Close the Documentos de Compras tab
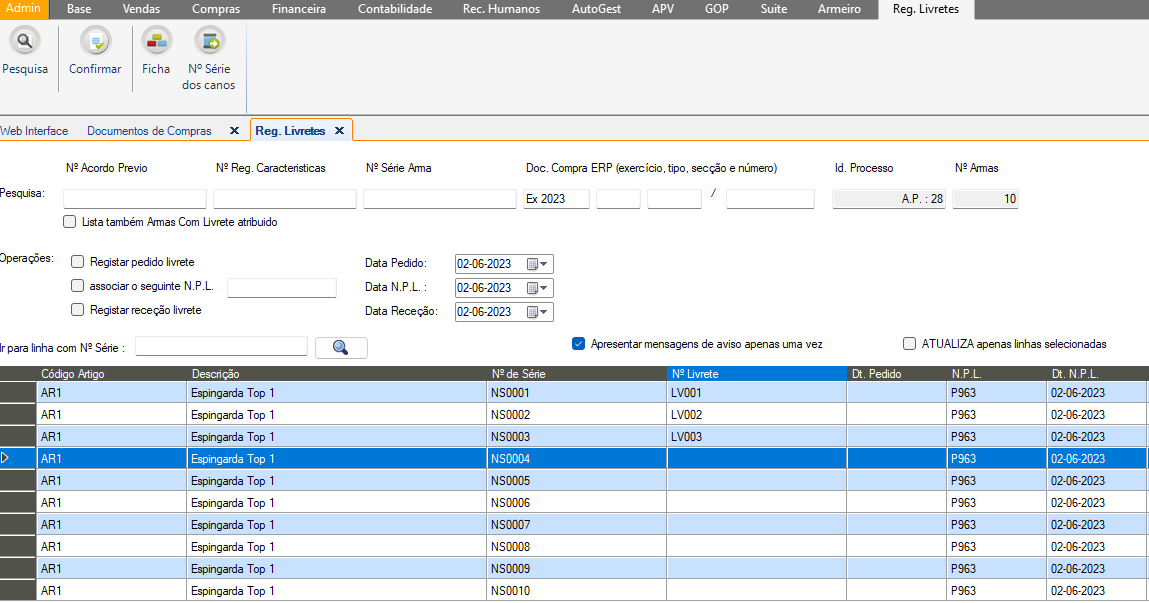 (234, 131)
